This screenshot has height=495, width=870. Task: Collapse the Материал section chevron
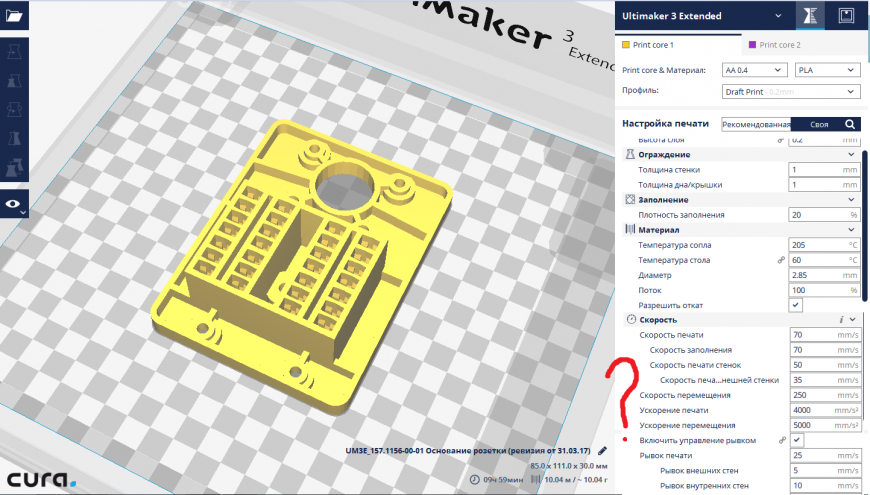[x=851, y=229]
